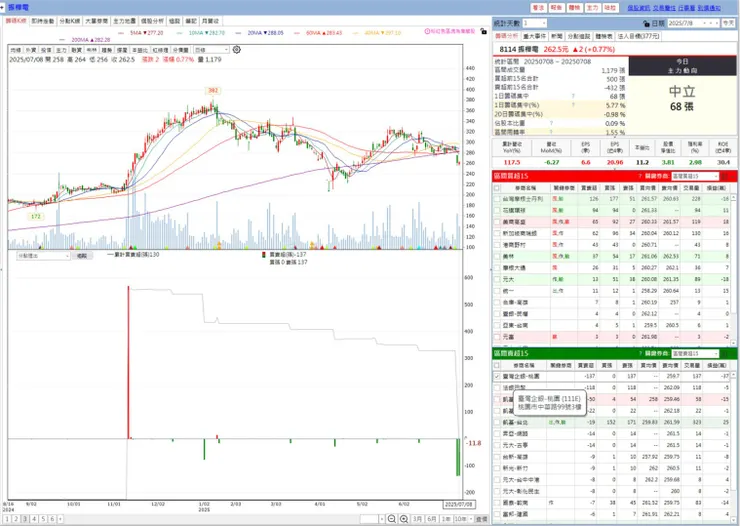Toggle 投信 overlay button on chart toolbar
740x526 pixels.
tap(46, 50)
